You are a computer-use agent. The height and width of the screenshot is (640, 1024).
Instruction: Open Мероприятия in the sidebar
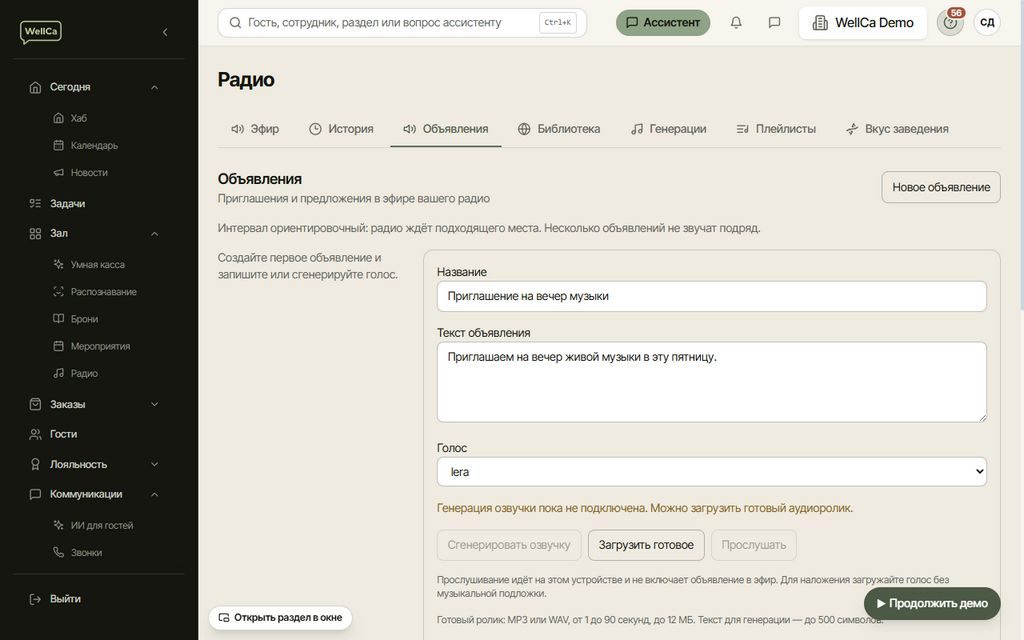point(100,347)
